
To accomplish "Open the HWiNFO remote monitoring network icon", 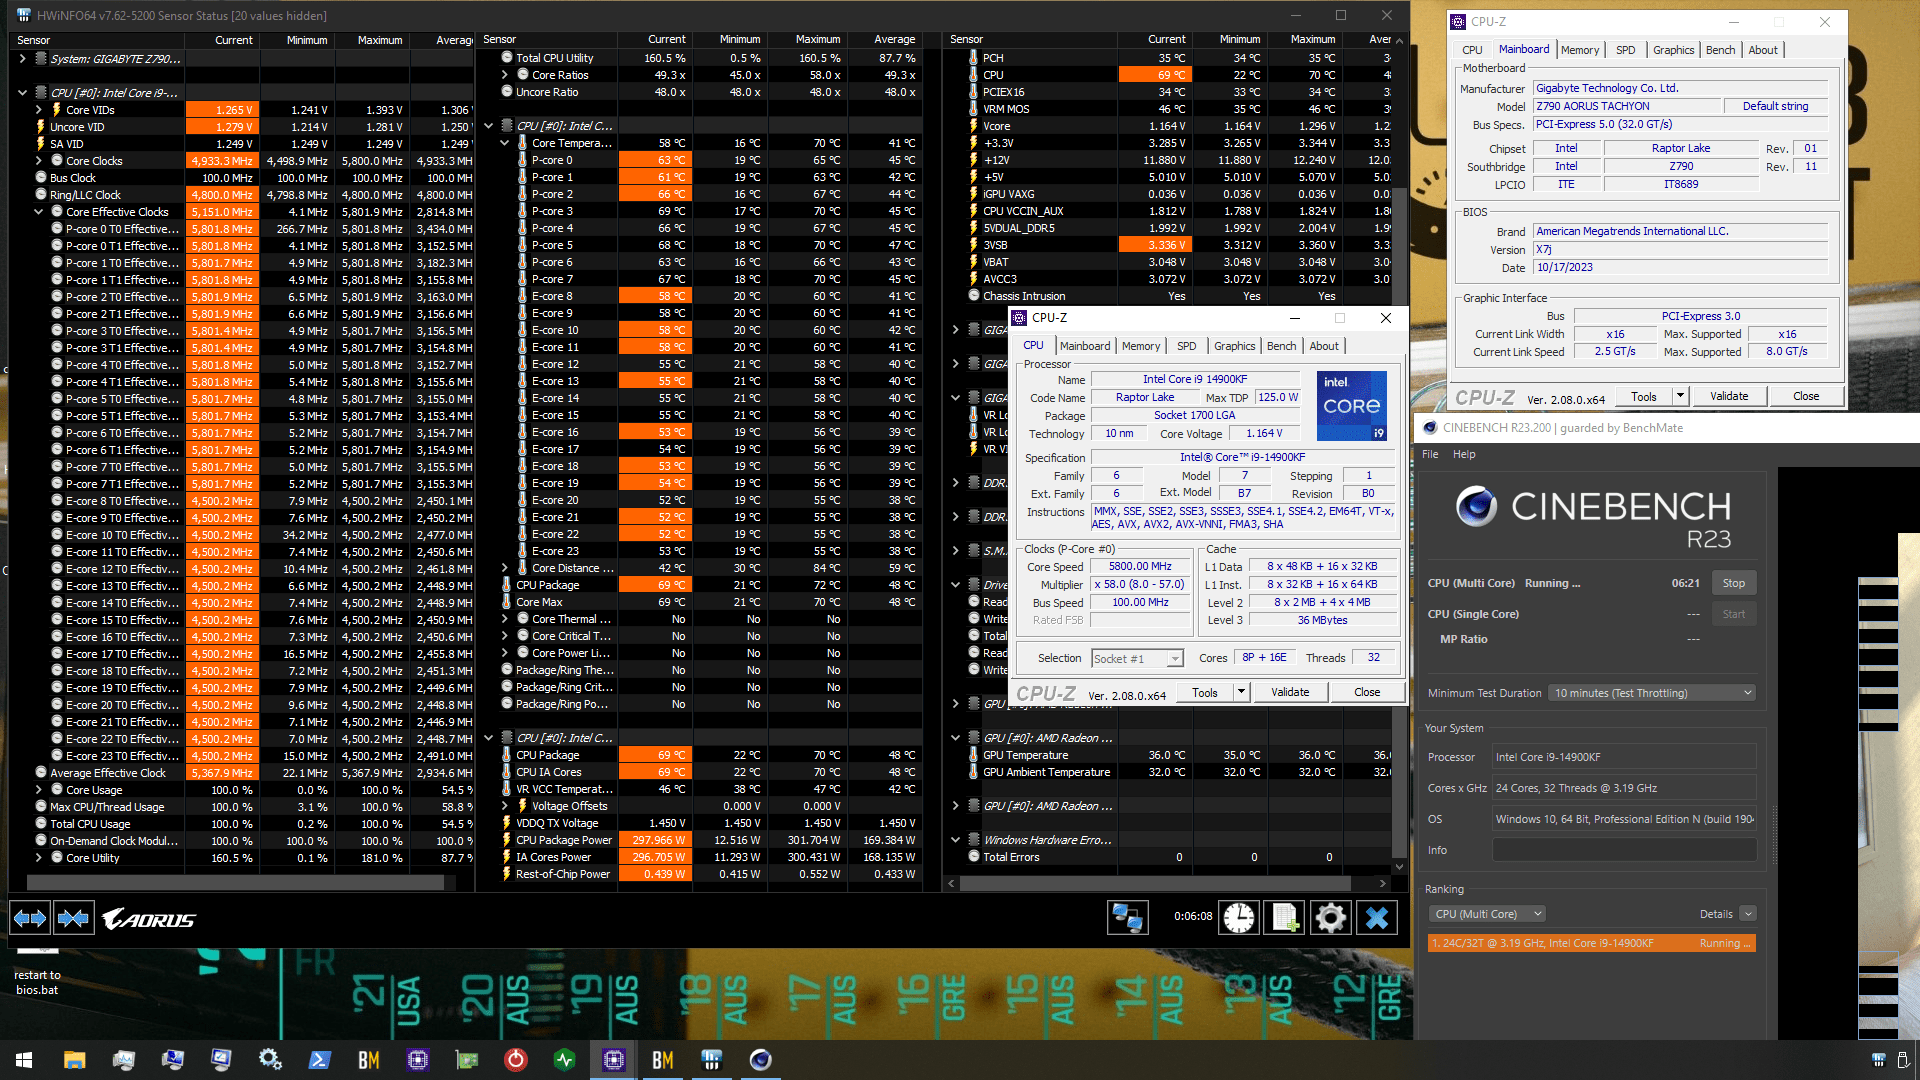I will pos(1127,918).
